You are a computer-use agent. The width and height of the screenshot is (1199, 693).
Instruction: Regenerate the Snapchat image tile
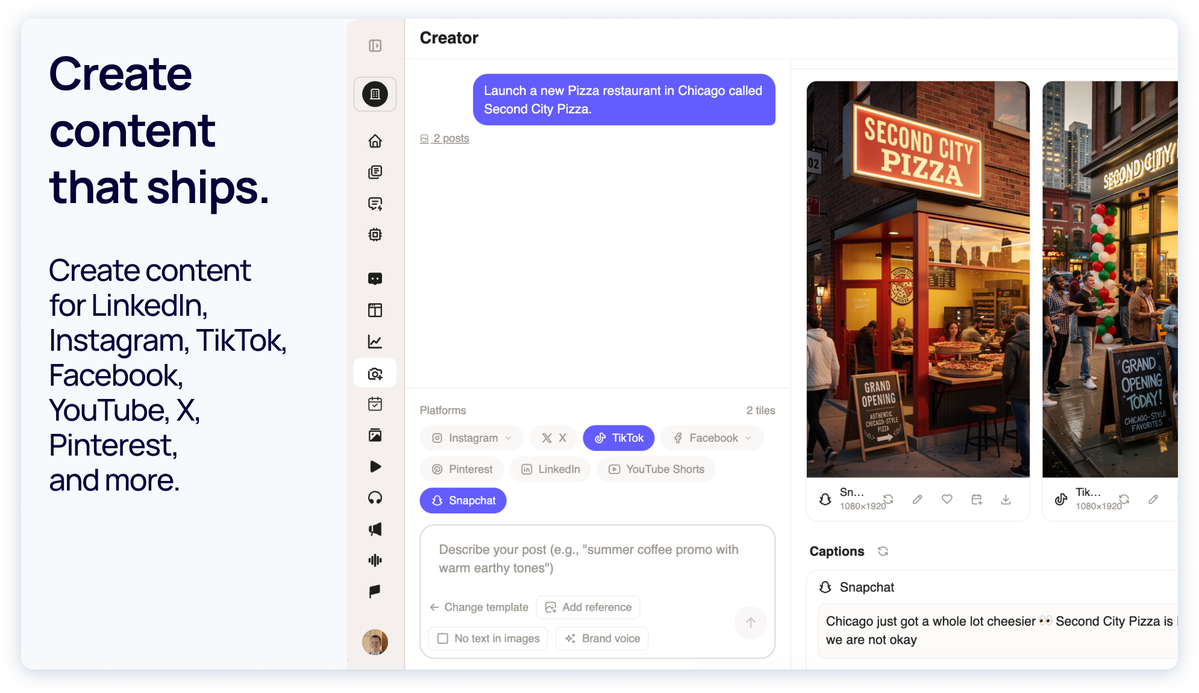pyautogui.click(x=888, y=499)
